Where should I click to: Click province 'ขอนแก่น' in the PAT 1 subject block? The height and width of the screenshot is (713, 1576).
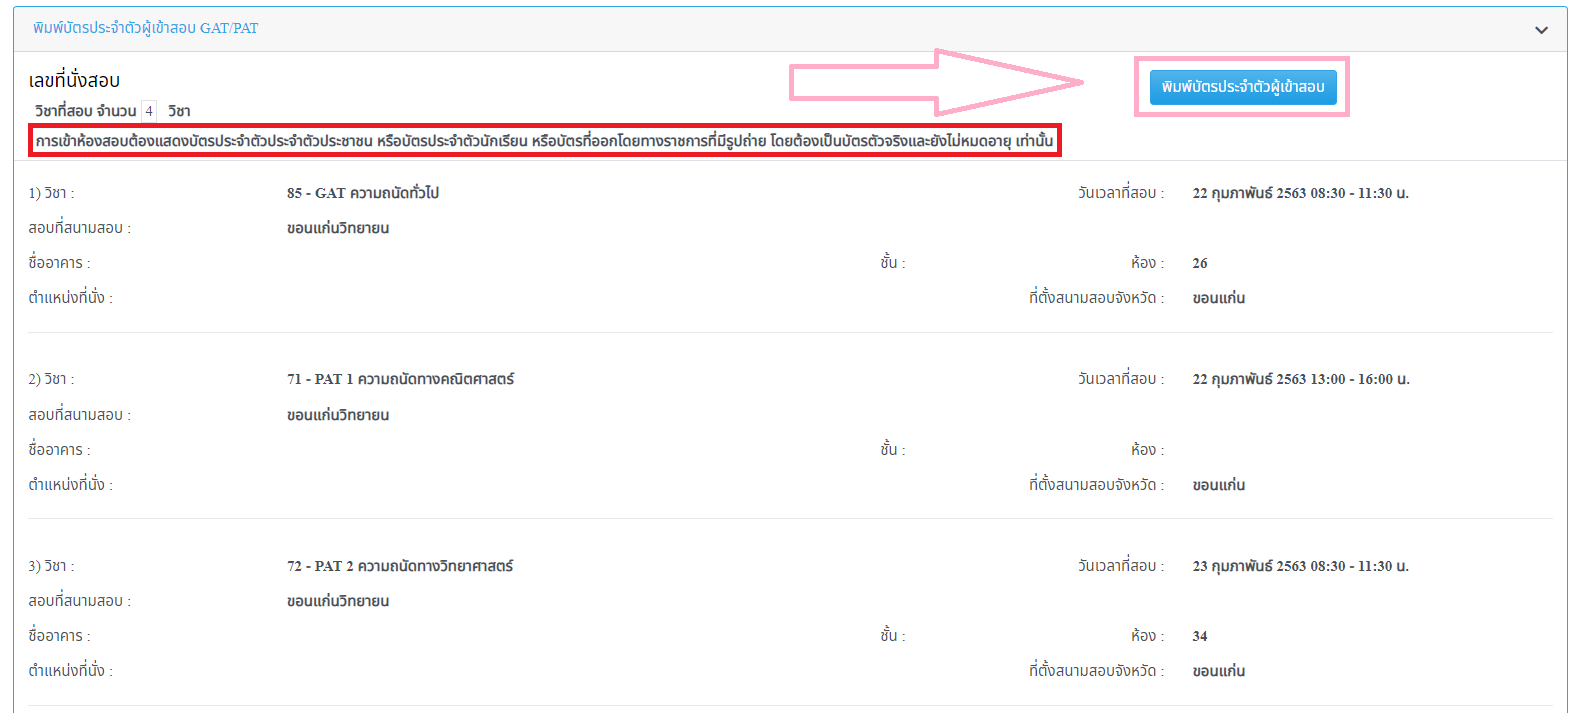pyautogui.click(x=1218, y=485)
